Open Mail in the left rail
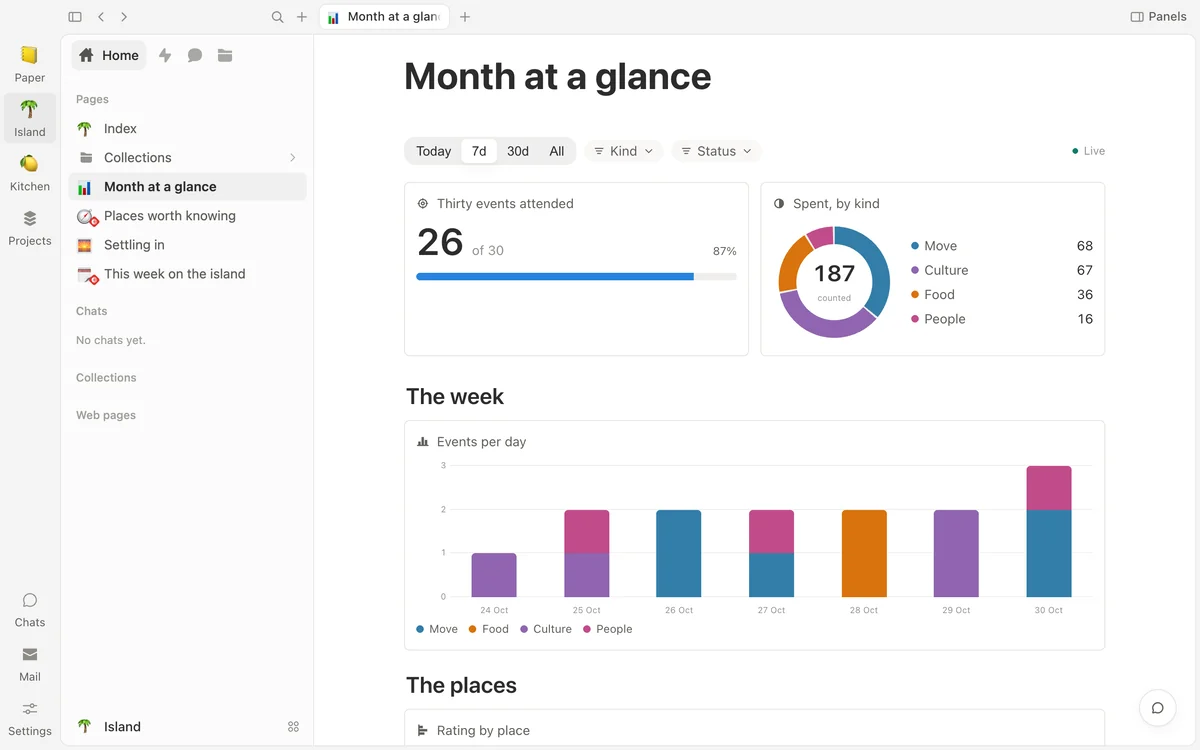Screen dimensions: 1200x750 30,663
